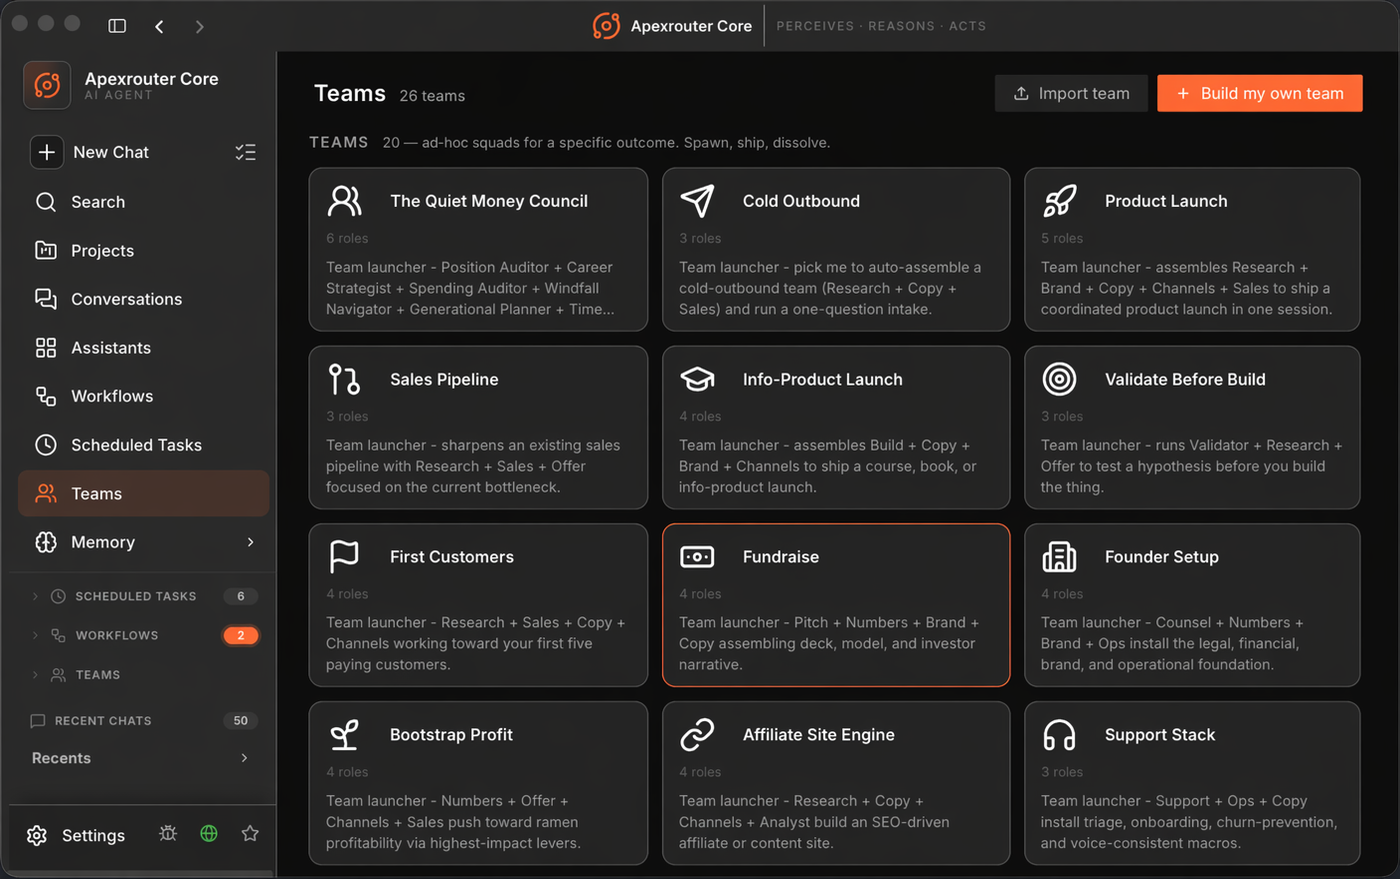
Task: Click the RECENT CHATS heading
Action: (103, 721)
